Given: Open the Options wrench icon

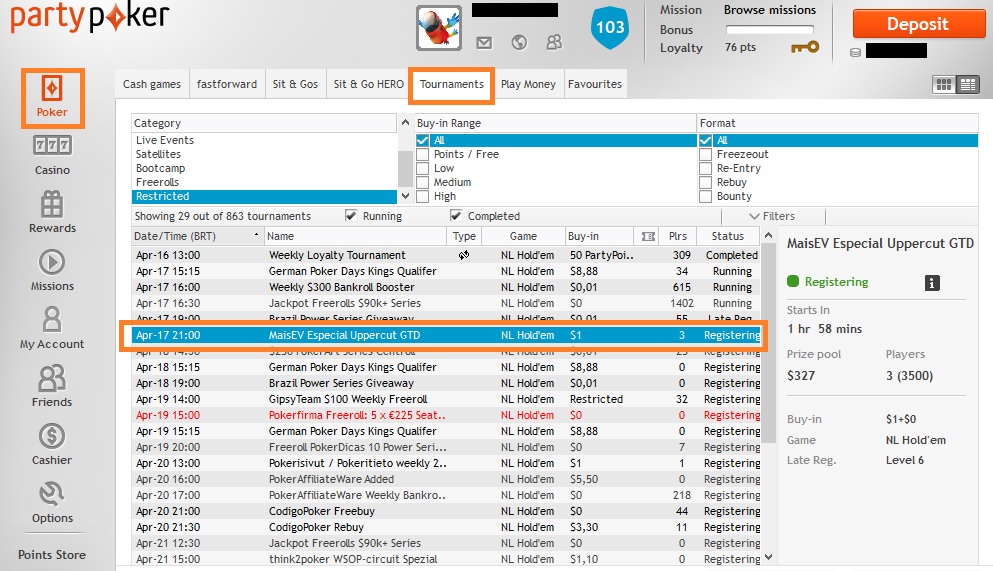Looking at the screenshot, I should coord(52,494).
